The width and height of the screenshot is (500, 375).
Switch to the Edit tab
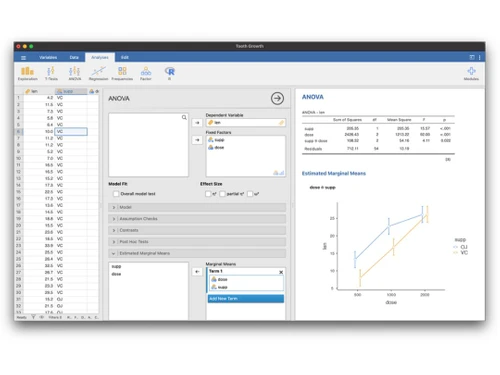point(125,57)
